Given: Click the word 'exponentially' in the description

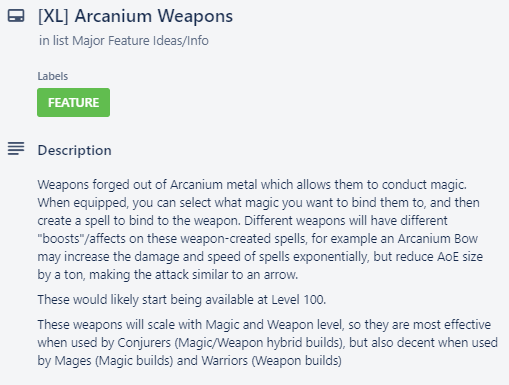Looking at the screenshot, I should 331,257.
